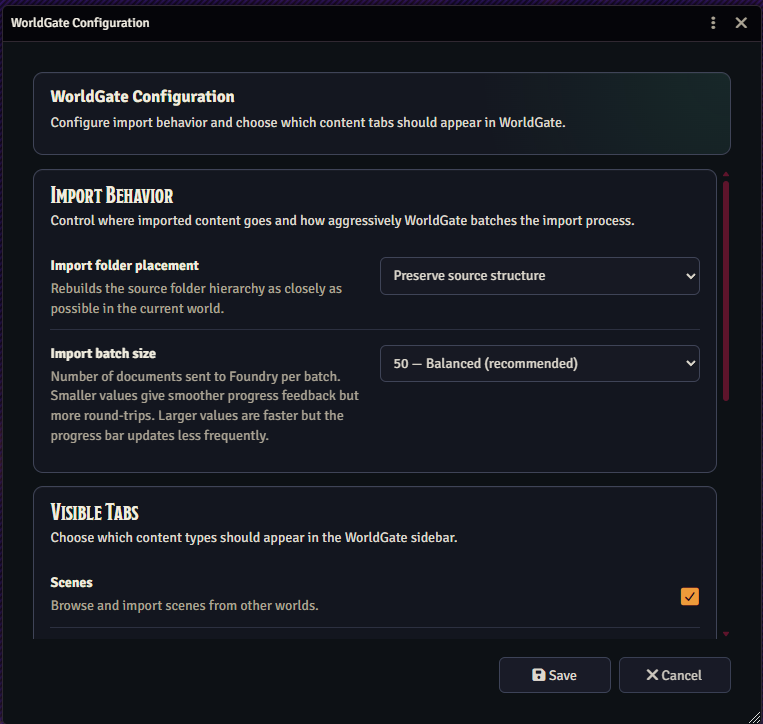The width and height of the screenshot is (763, 724).
Task: Click the Visible Tabs section heading
Action: click(94, 512)
